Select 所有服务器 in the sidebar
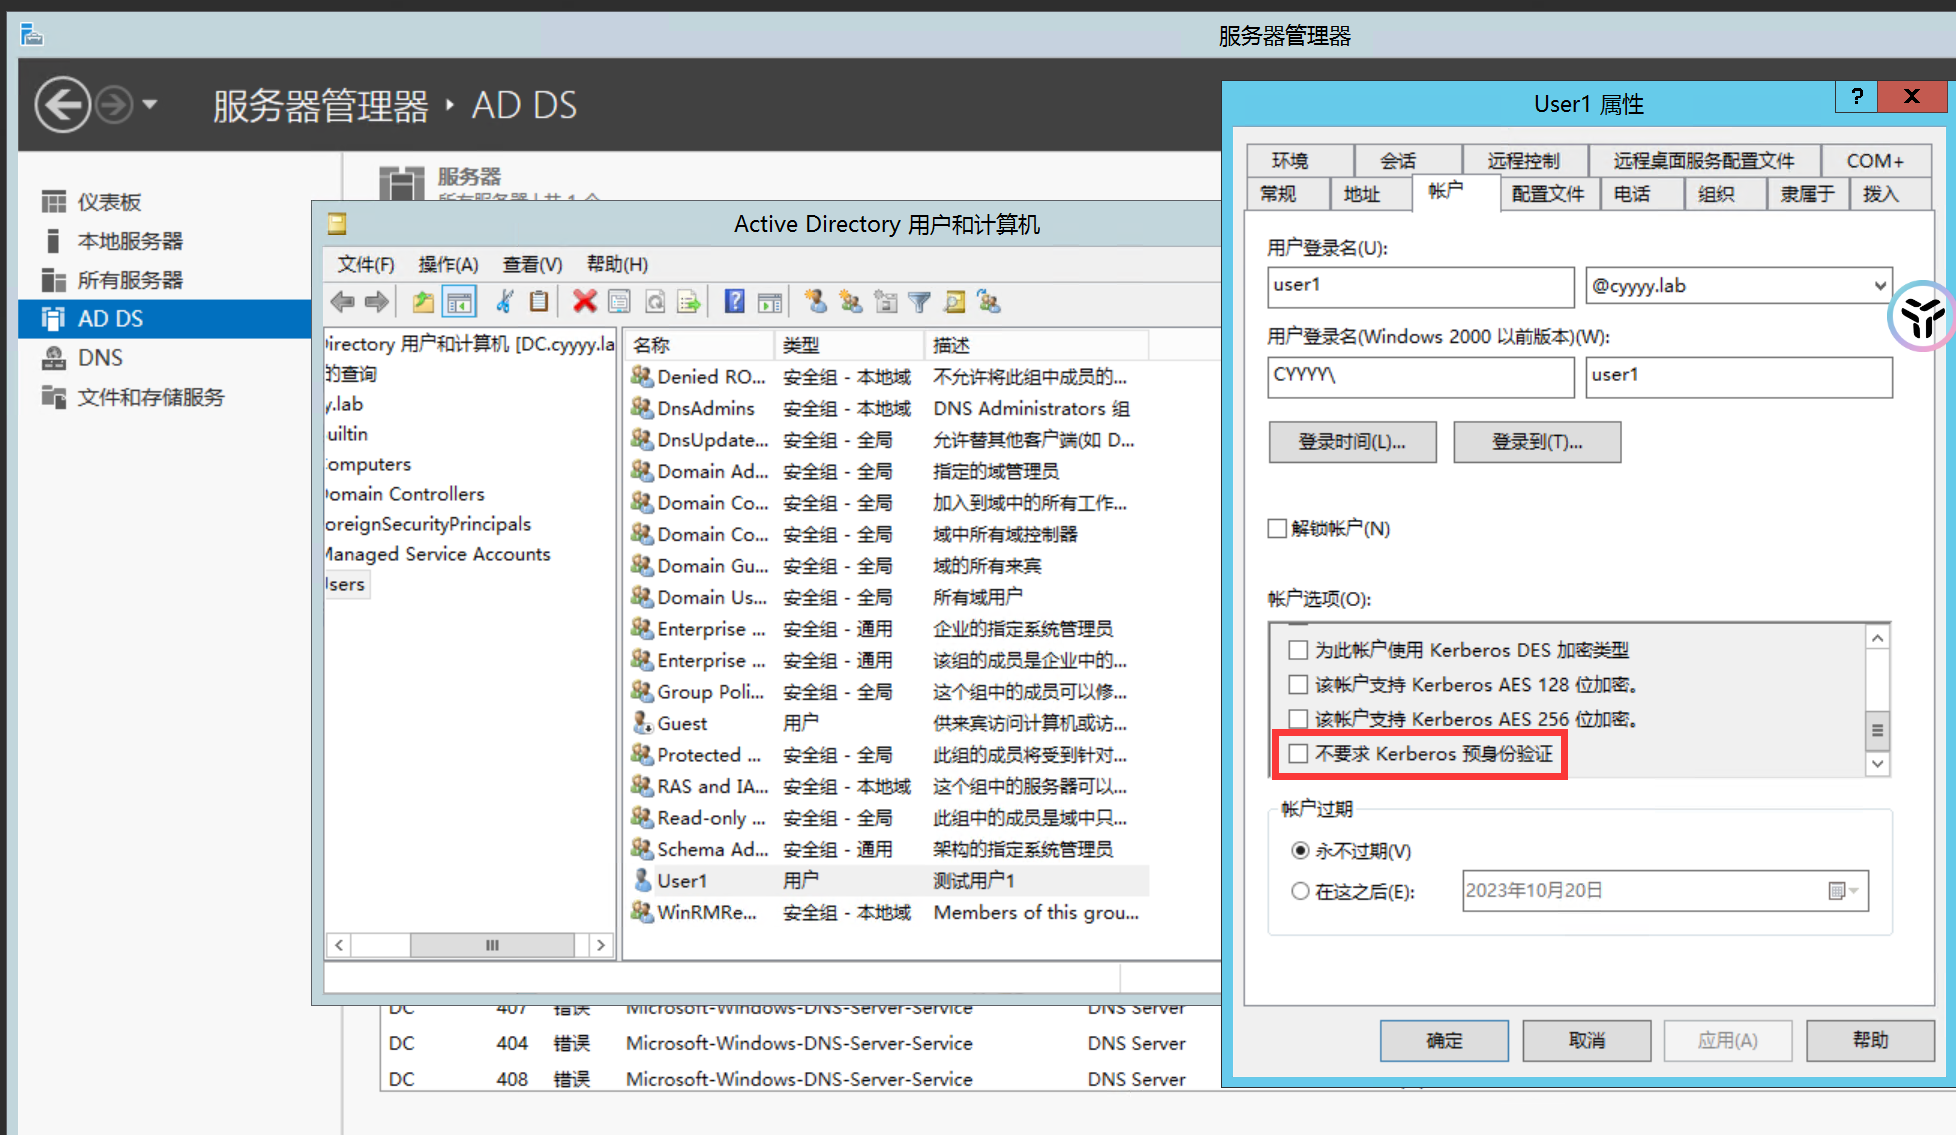Image resolution: width=1956 pixels, height=1135 pixels. pos(130,280)
